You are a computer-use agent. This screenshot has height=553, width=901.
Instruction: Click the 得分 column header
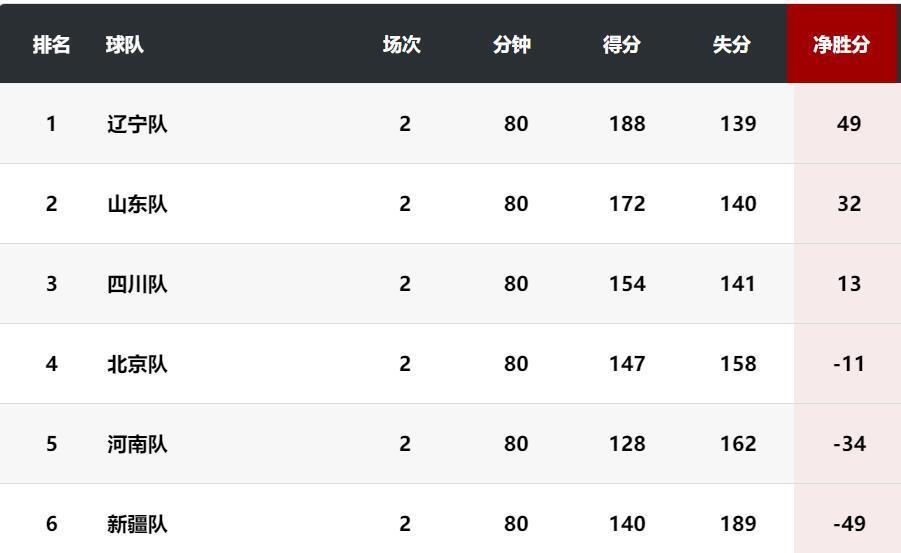pyautogui.click(x=622, y=45)
